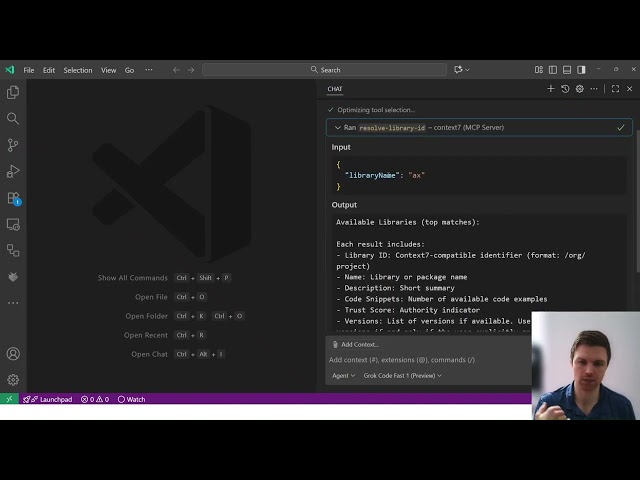The image size is (640, 480).
Task: Open the Source Control view
Action: (x=13, y=145)
